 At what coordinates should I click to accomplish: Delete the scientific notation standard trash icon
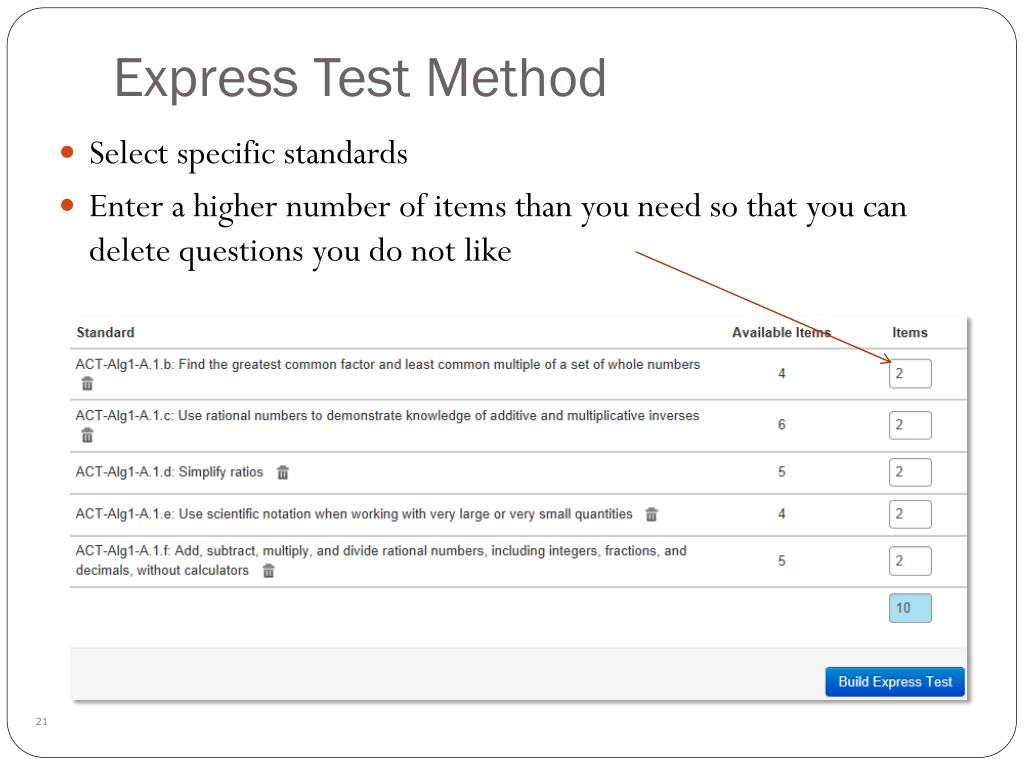coord(651,515)
